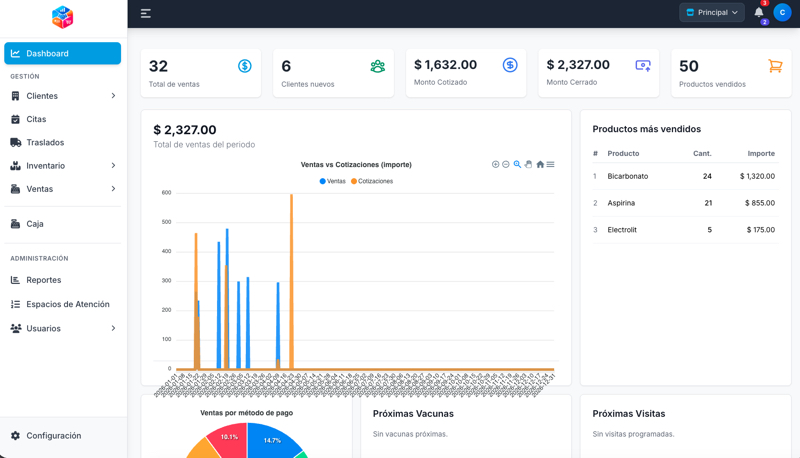Click the Importe column header
The height and width of the screenshot is (458, 800).
tap(761, 154)
